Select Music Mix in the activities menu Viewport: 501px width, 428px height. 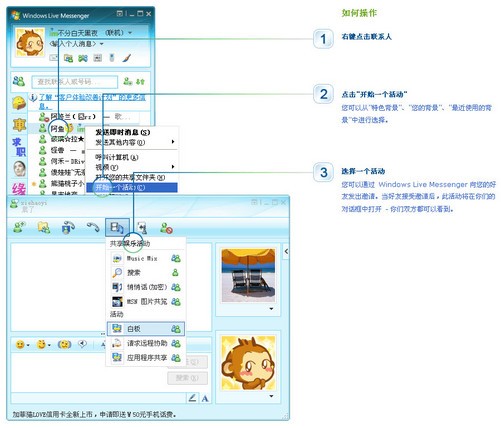(145, 258)
